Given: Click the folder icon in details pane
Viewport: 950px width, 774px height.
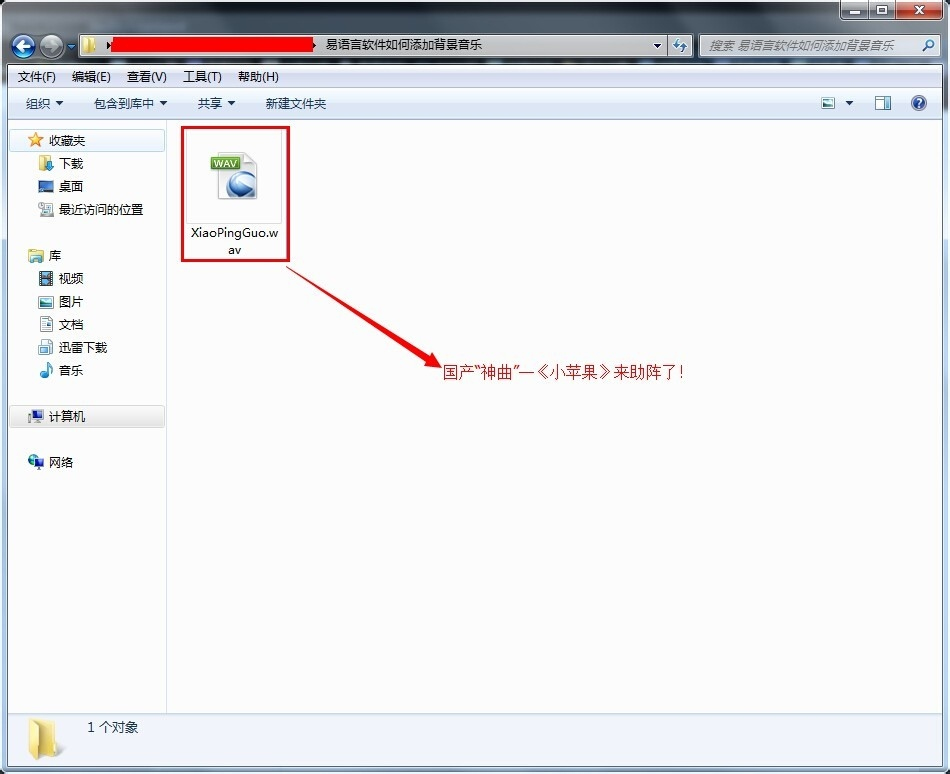Looking at the screenshot, I should [45, 738].
